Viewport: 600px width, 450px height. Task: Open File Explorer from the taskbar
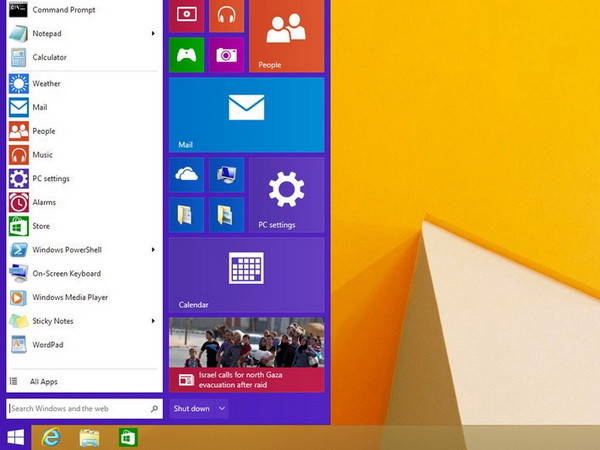coord(89,437)
